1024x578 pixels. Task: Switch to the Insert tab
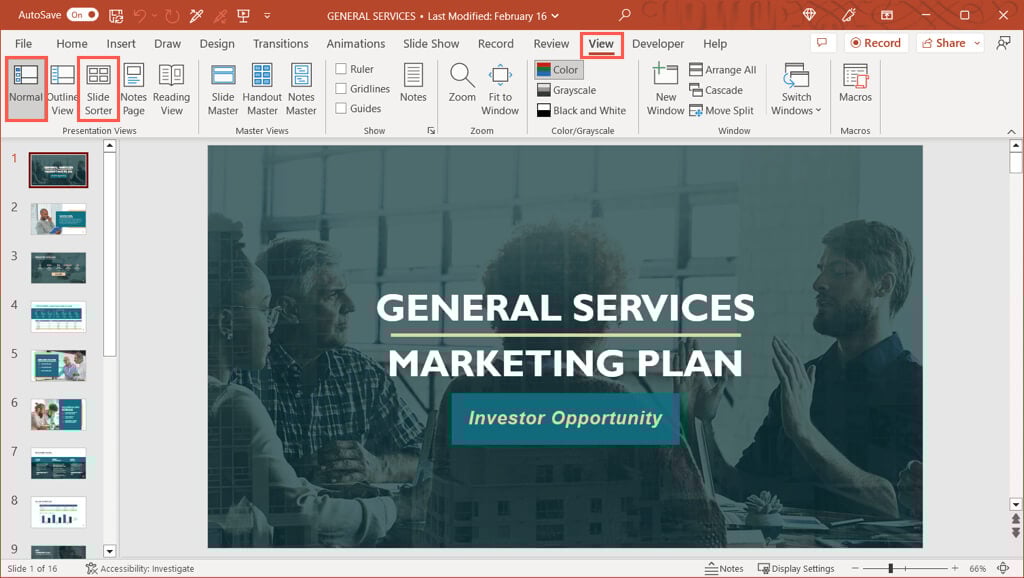tap(121, 44)
